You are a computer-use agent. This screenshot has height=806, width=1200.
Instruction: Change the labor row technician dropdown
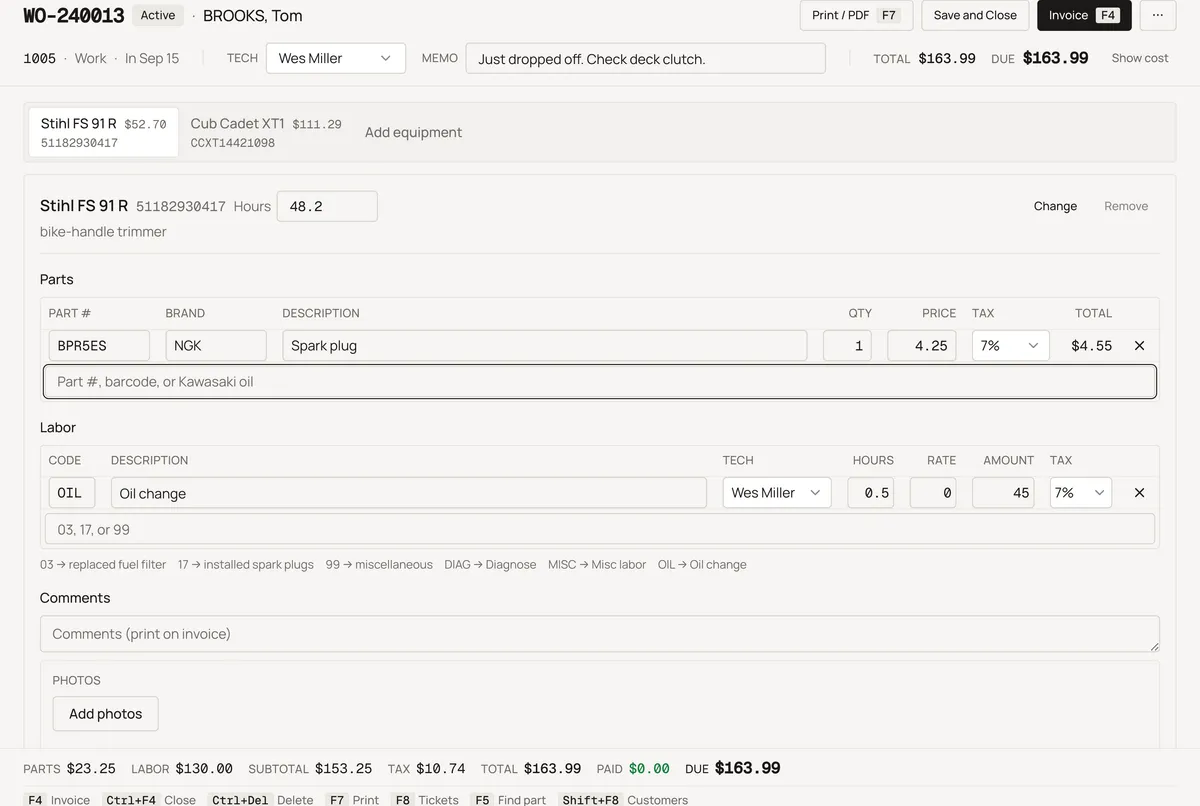pyautogui.click(x=777, y=493)
